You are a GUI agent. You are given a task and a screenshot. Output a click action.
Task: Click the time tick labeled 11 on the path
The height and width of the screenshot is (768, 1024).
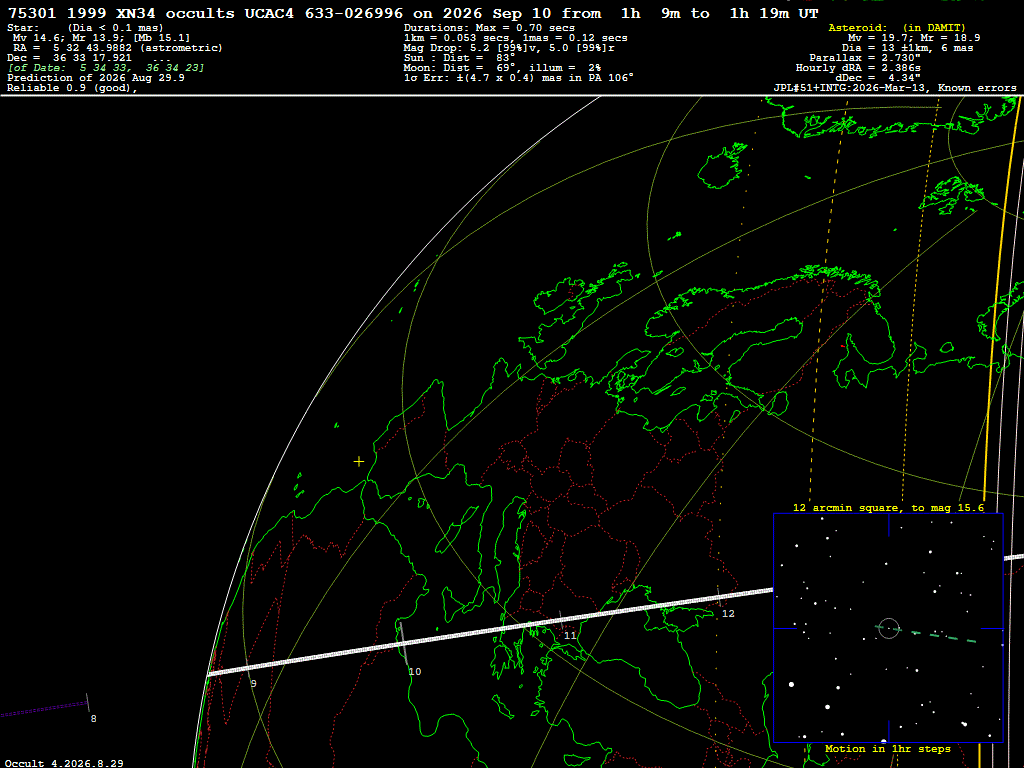(x=570, y=635)
